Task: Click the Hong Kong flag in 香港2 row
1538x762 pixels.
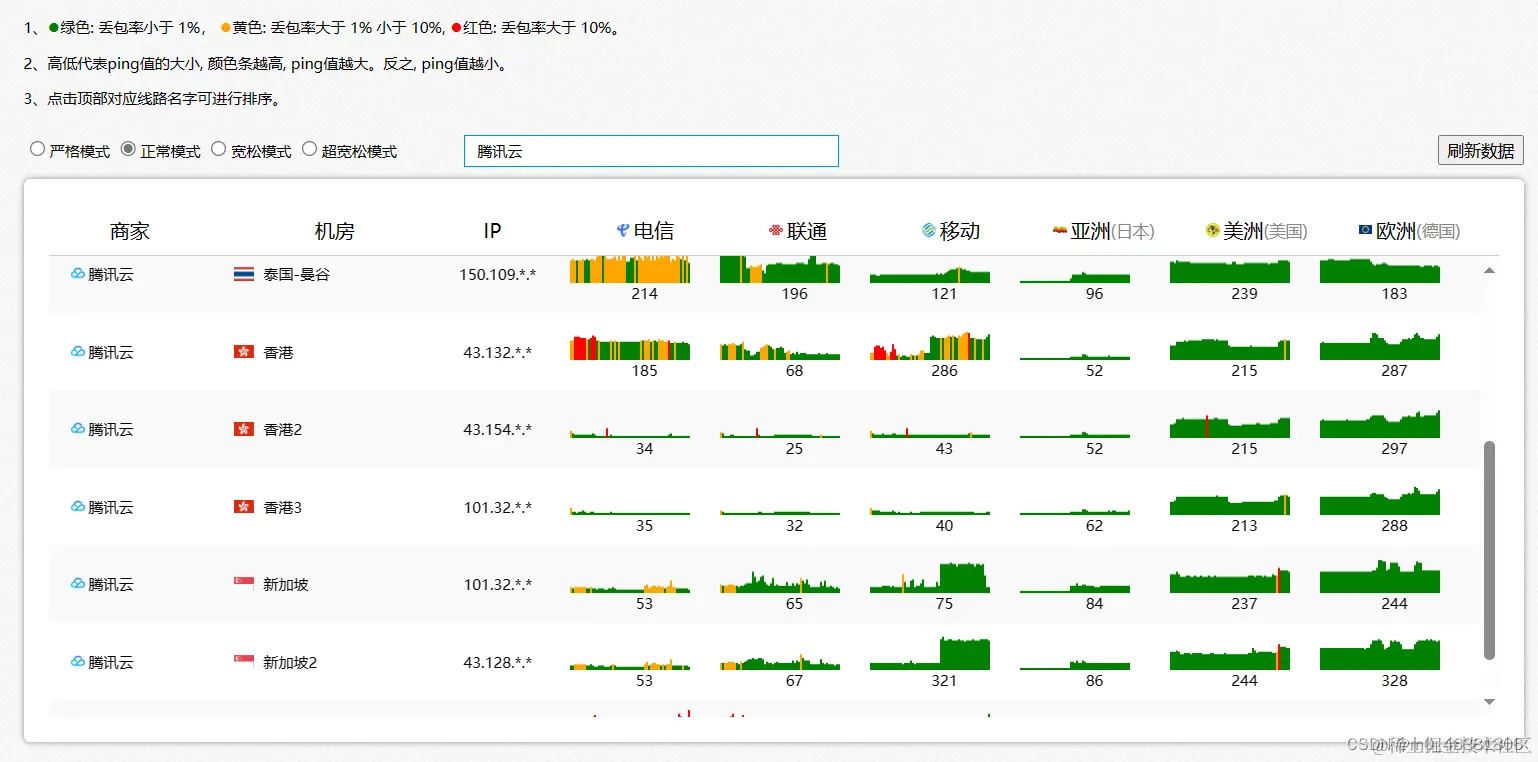Action: click(x=243, y=429)
